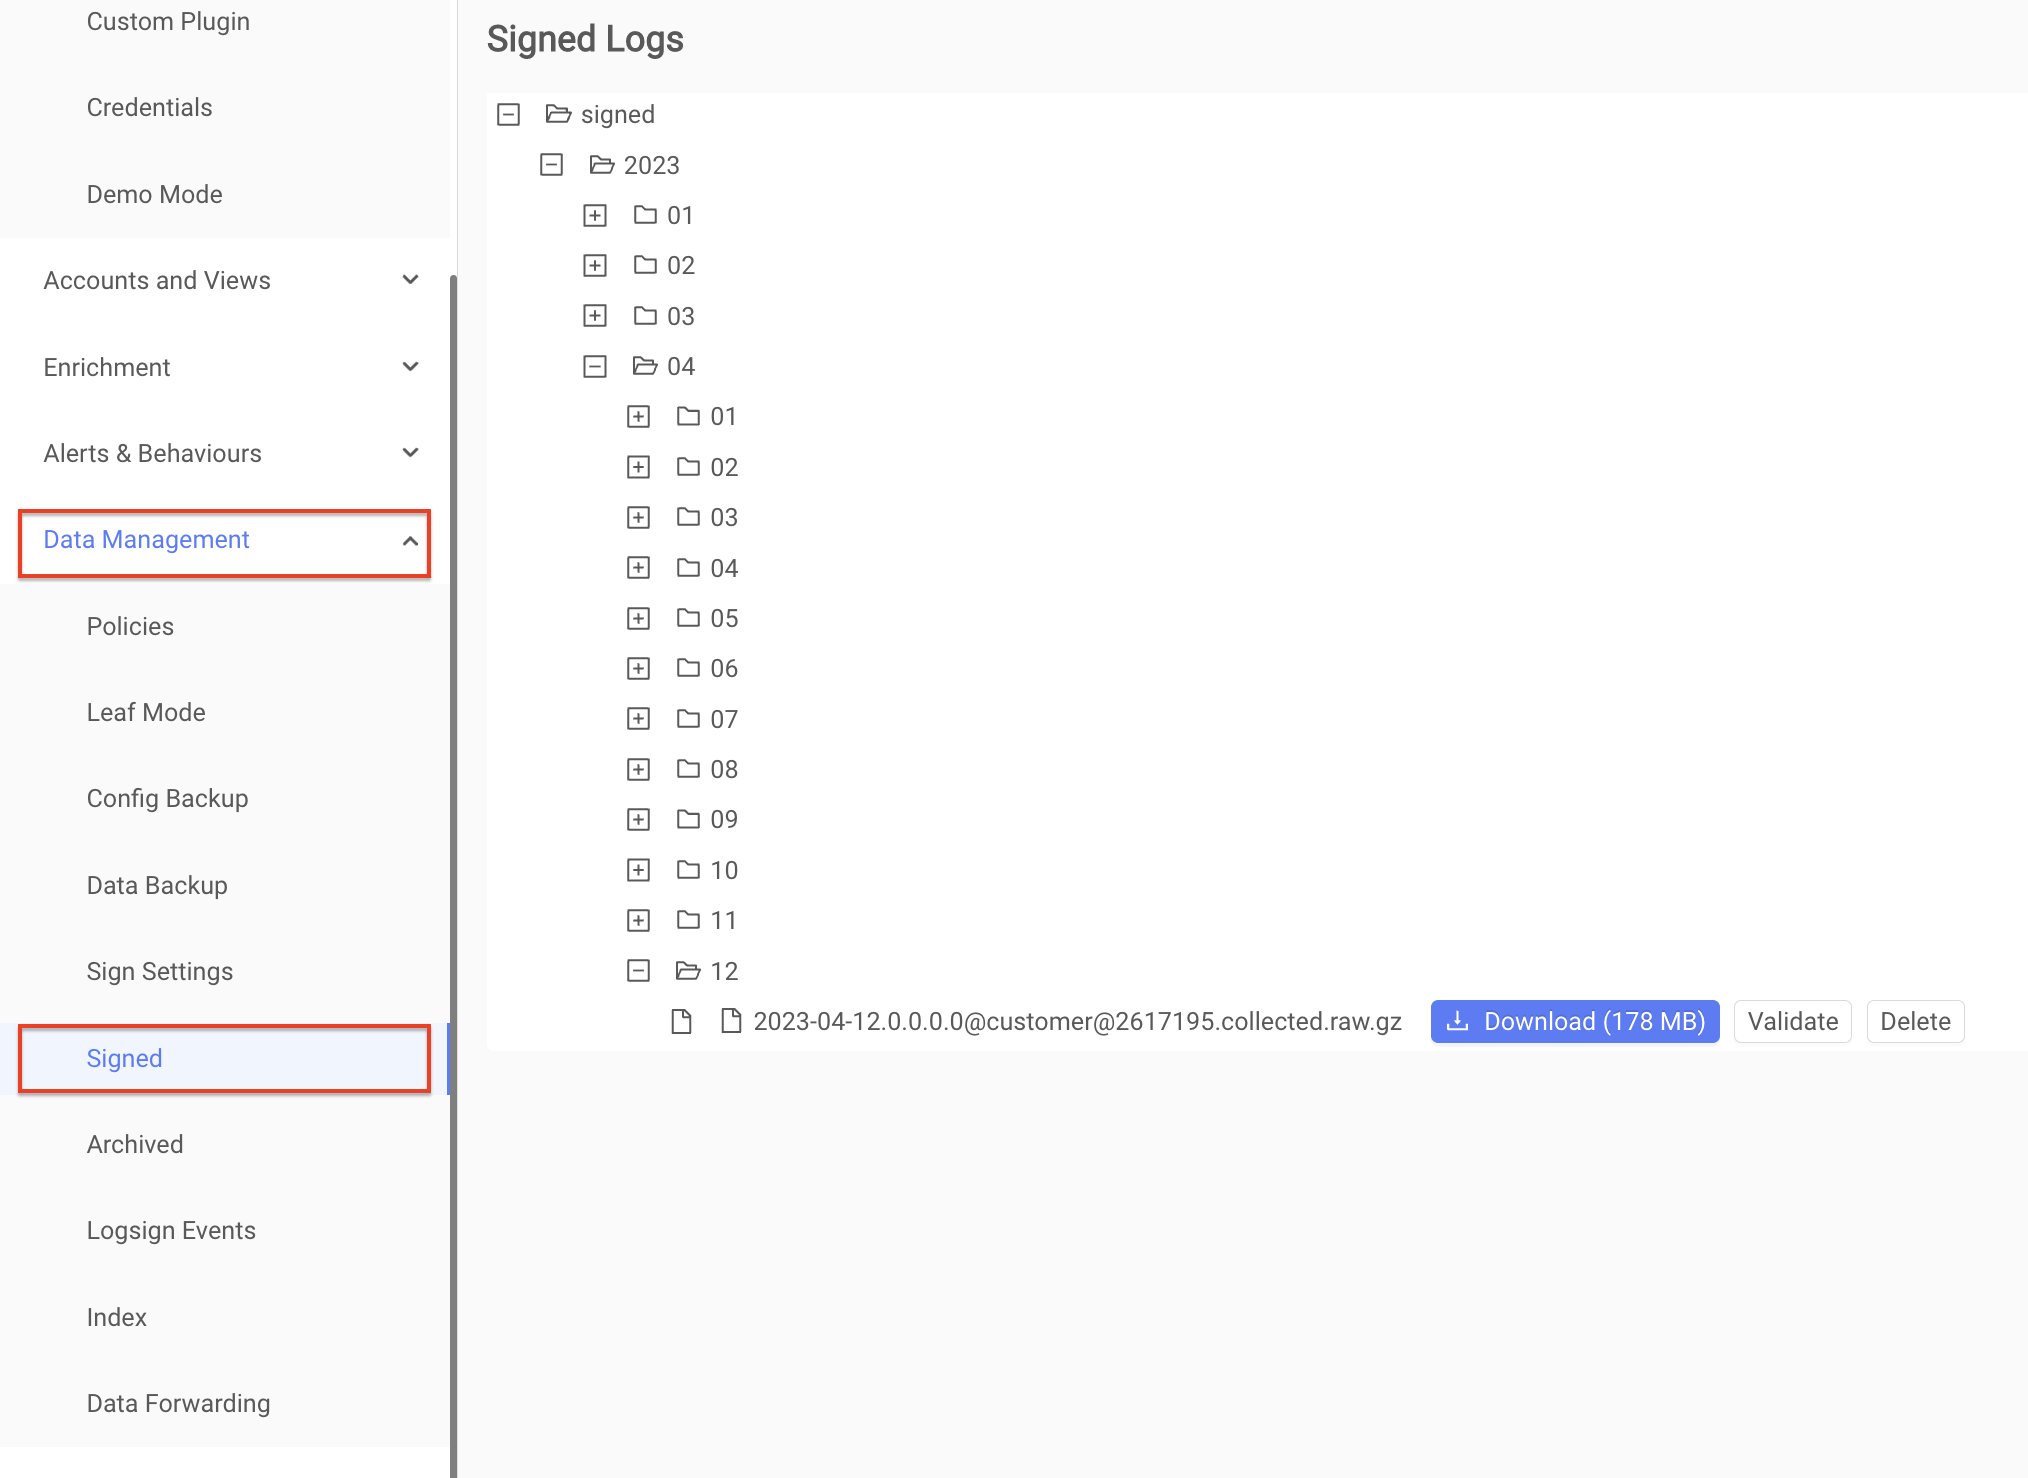Open Custom Plugin settings
The width and height of the screenshot is (2028, 1478).
pyautogui.click(x=168, y=21)
